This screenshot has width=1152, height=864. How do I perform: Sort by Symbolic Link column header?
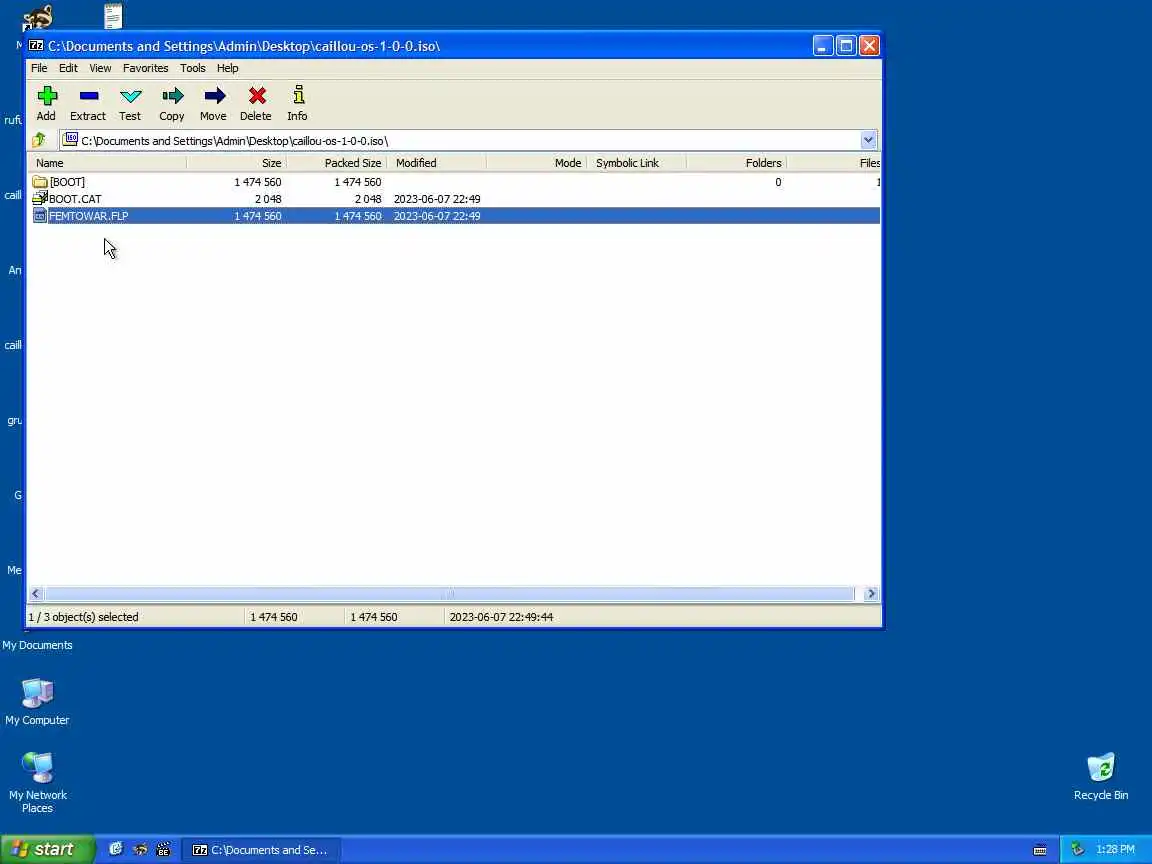636,162
